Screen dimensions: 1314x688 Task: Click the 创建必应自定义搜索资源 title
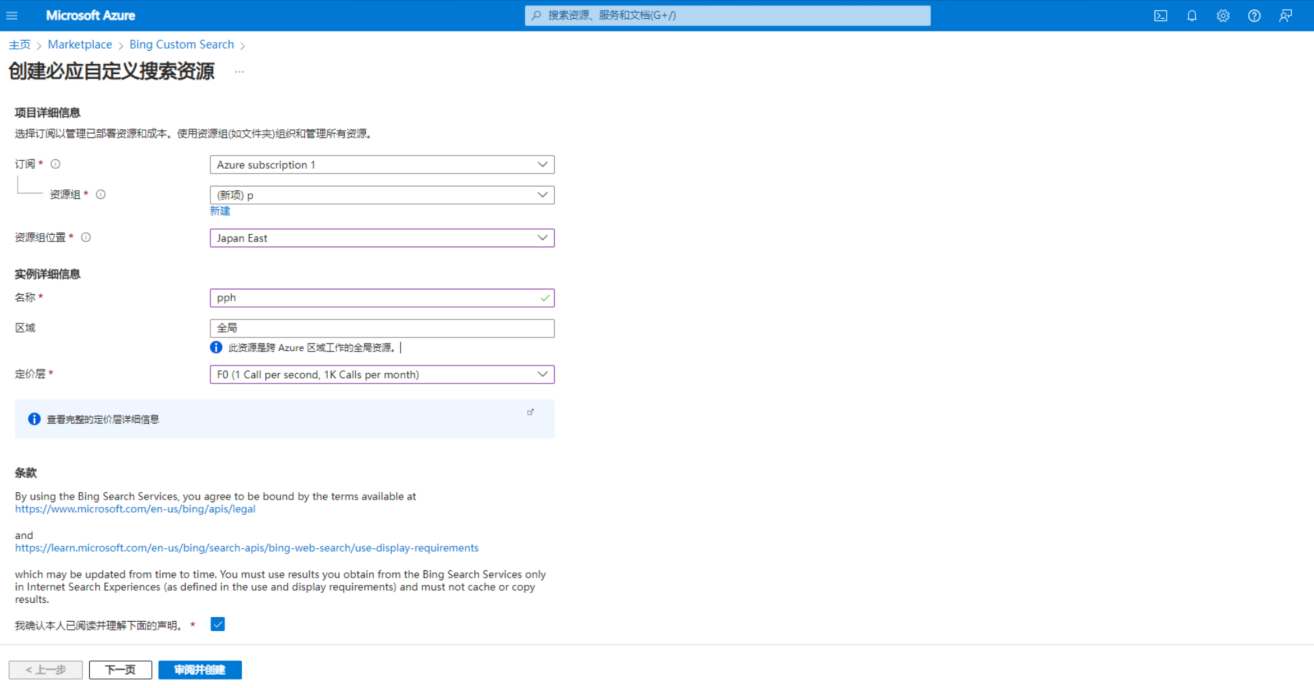point(111,72)
